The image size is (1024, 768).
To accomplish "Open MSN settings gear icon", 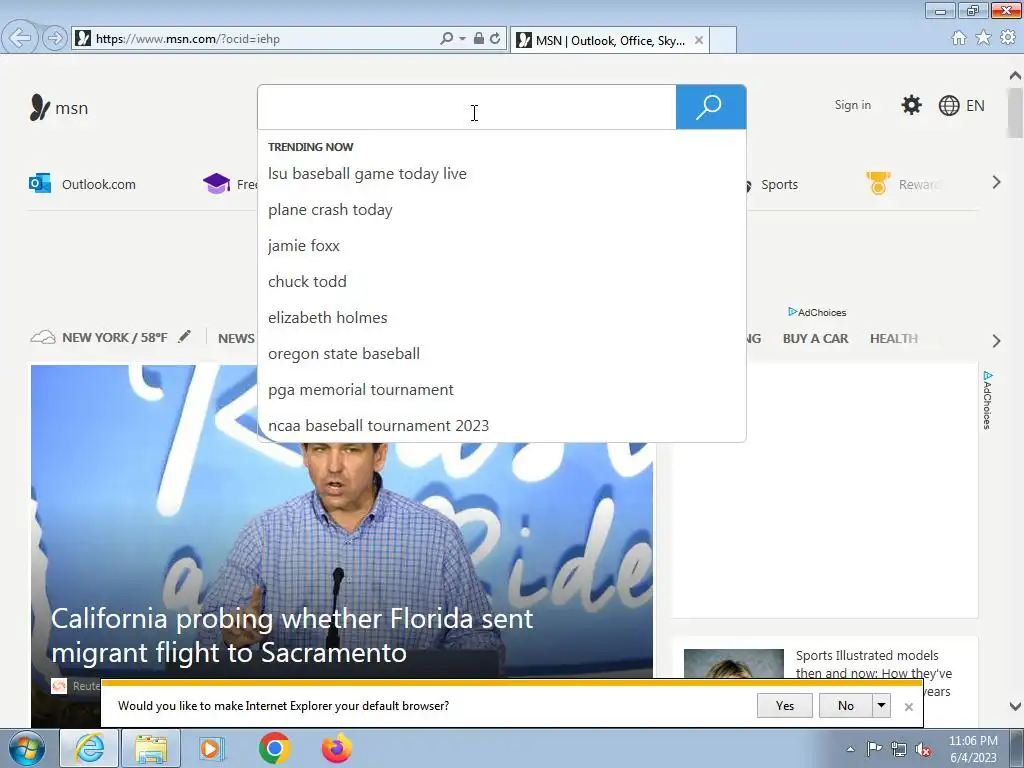I will [911, 105].
